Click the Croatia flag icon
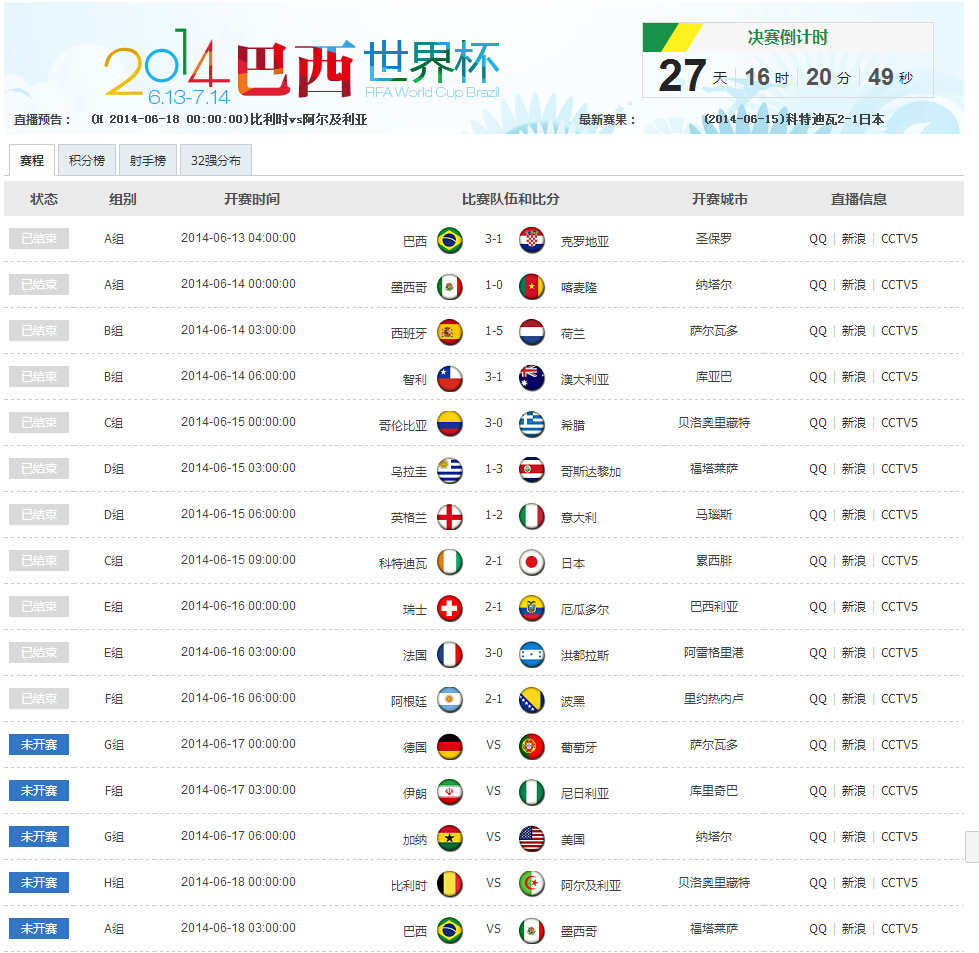 531,239
